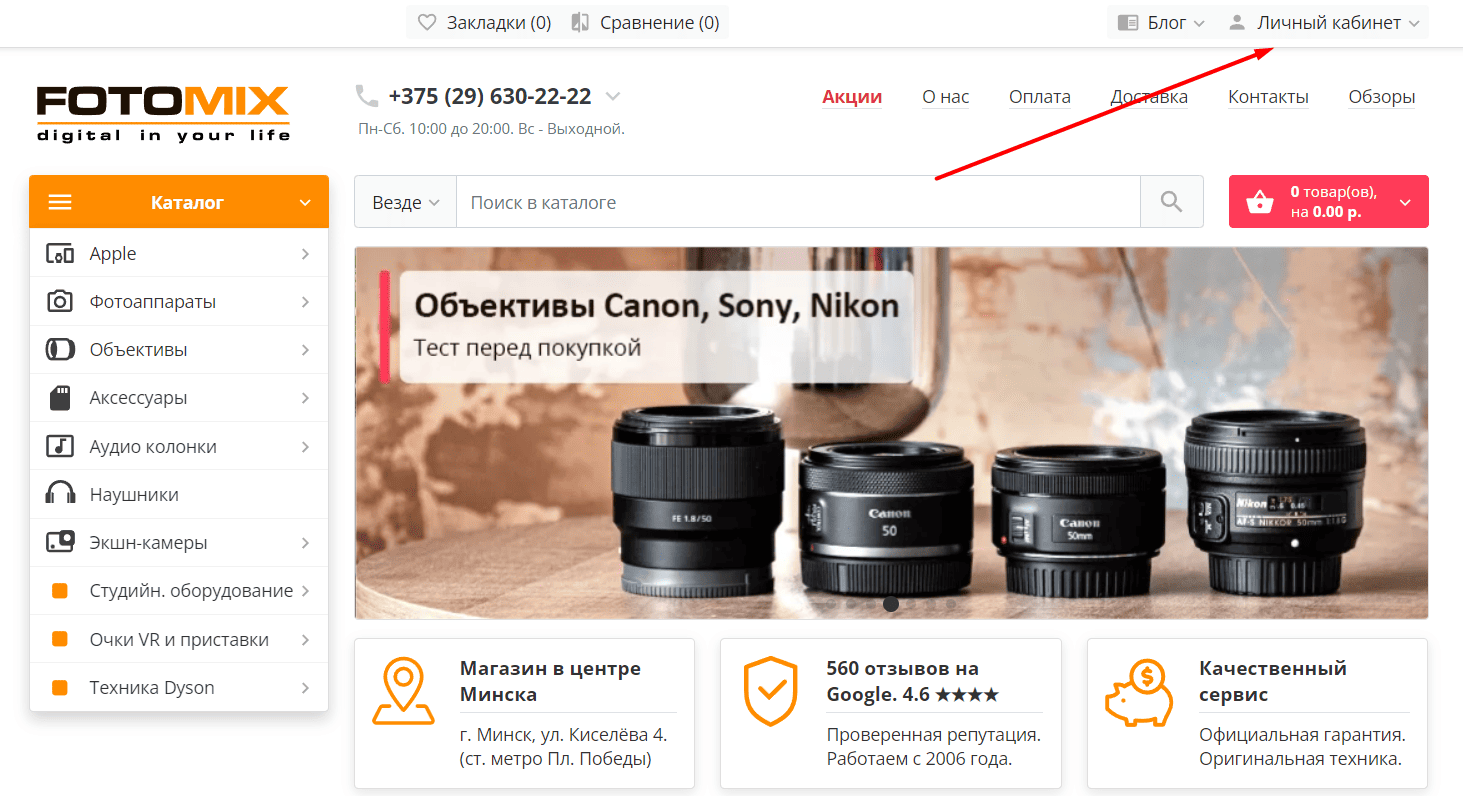Click the 0 товар(ов) cart button
This screenshot has width=1463, height=796.
pos(1328,202)
